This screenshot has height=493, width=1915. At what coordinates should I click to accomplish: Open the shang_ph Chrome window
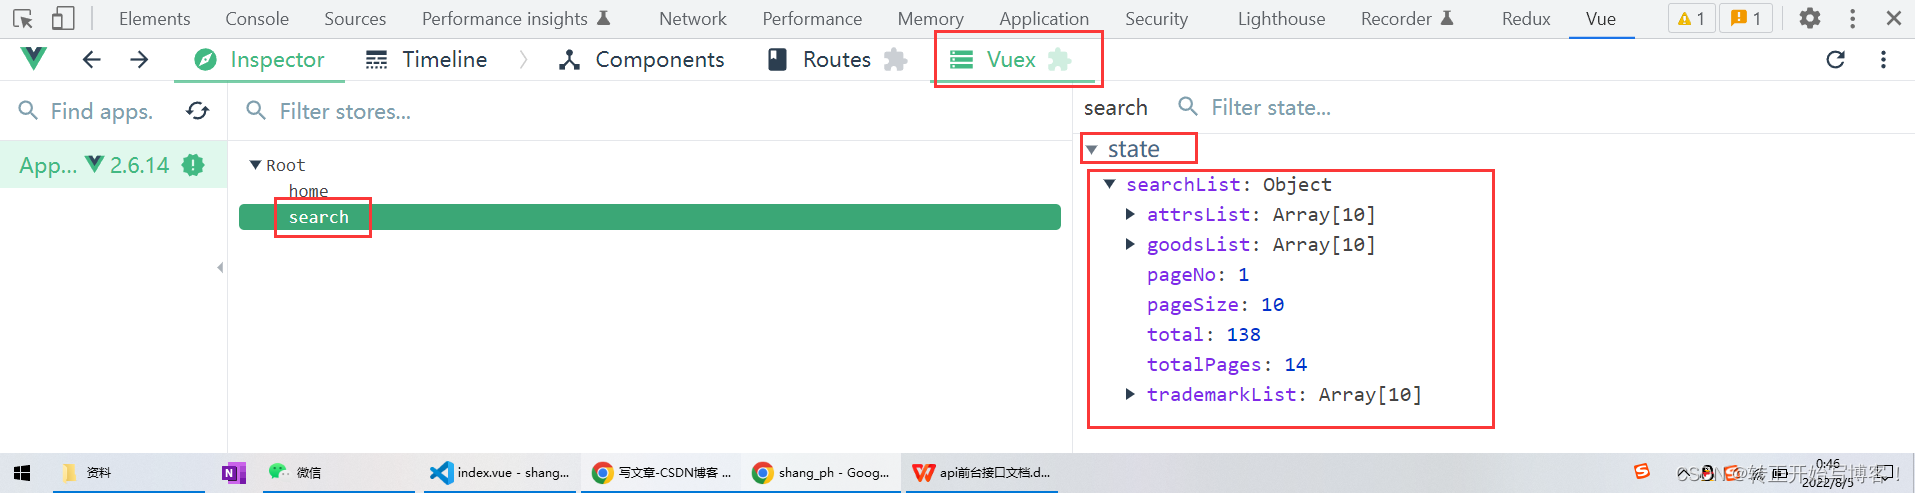[821, 473]
